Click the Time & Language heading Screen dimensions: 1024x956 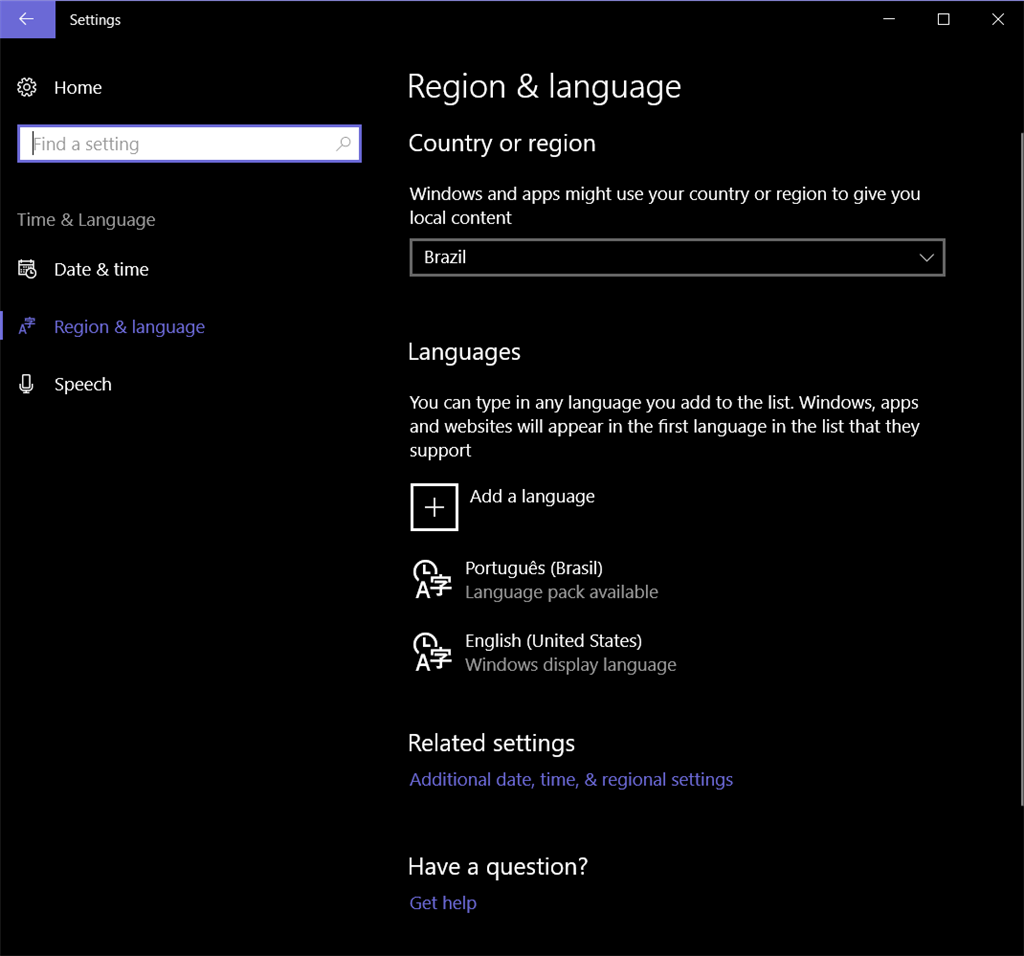pyautogui.click(x=86, y=219)
